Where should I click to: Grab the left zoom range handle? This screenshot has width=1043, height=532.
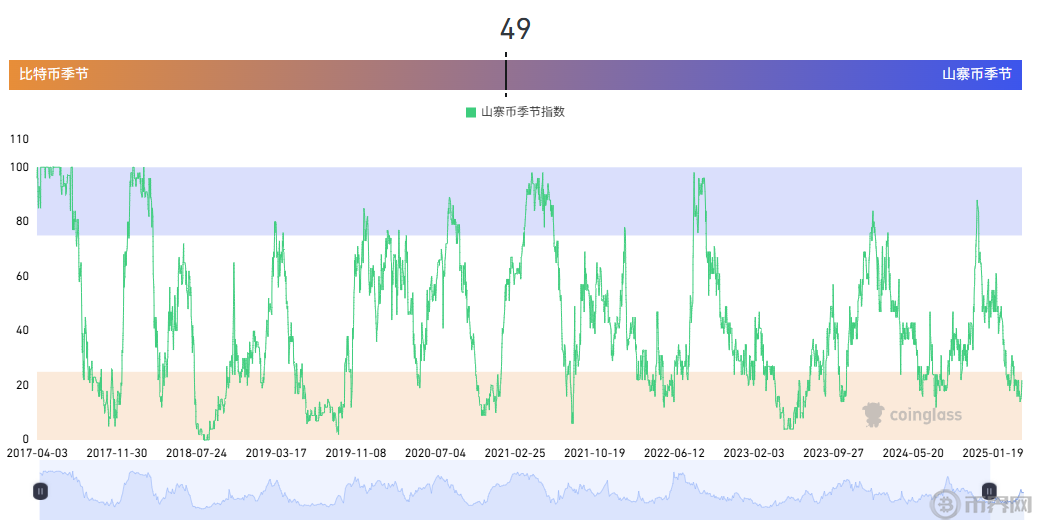click(40, 491)
